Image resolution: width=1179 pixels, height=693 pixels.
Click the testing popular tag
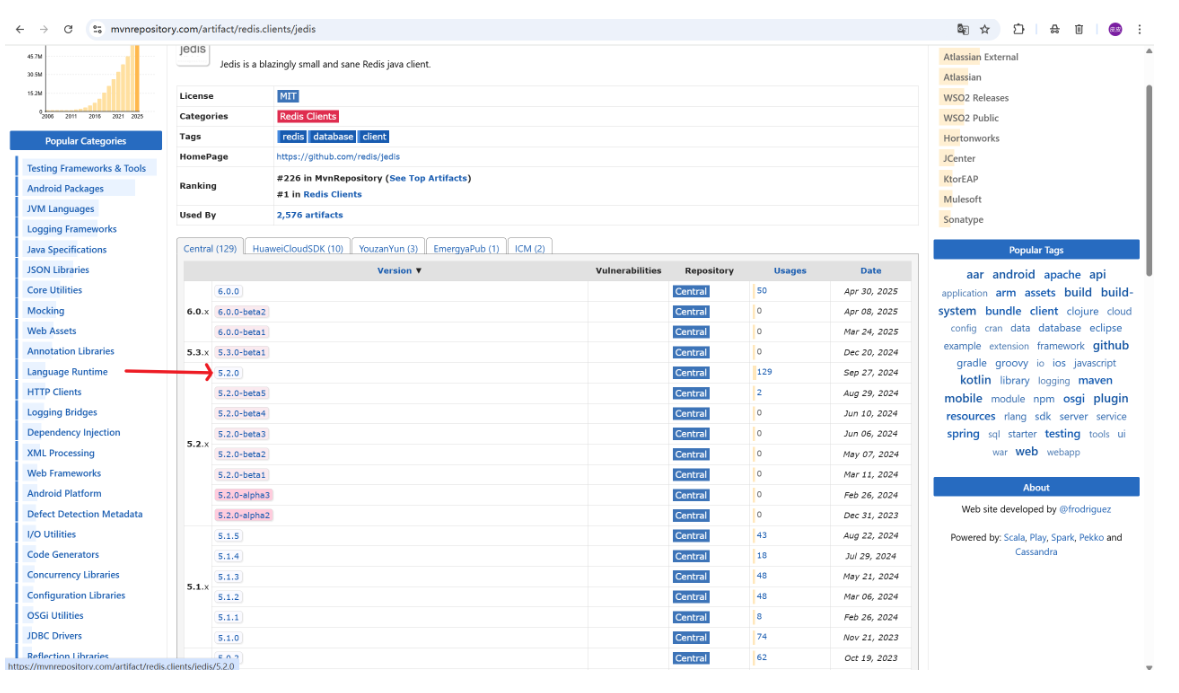[x=1062, y=434]
